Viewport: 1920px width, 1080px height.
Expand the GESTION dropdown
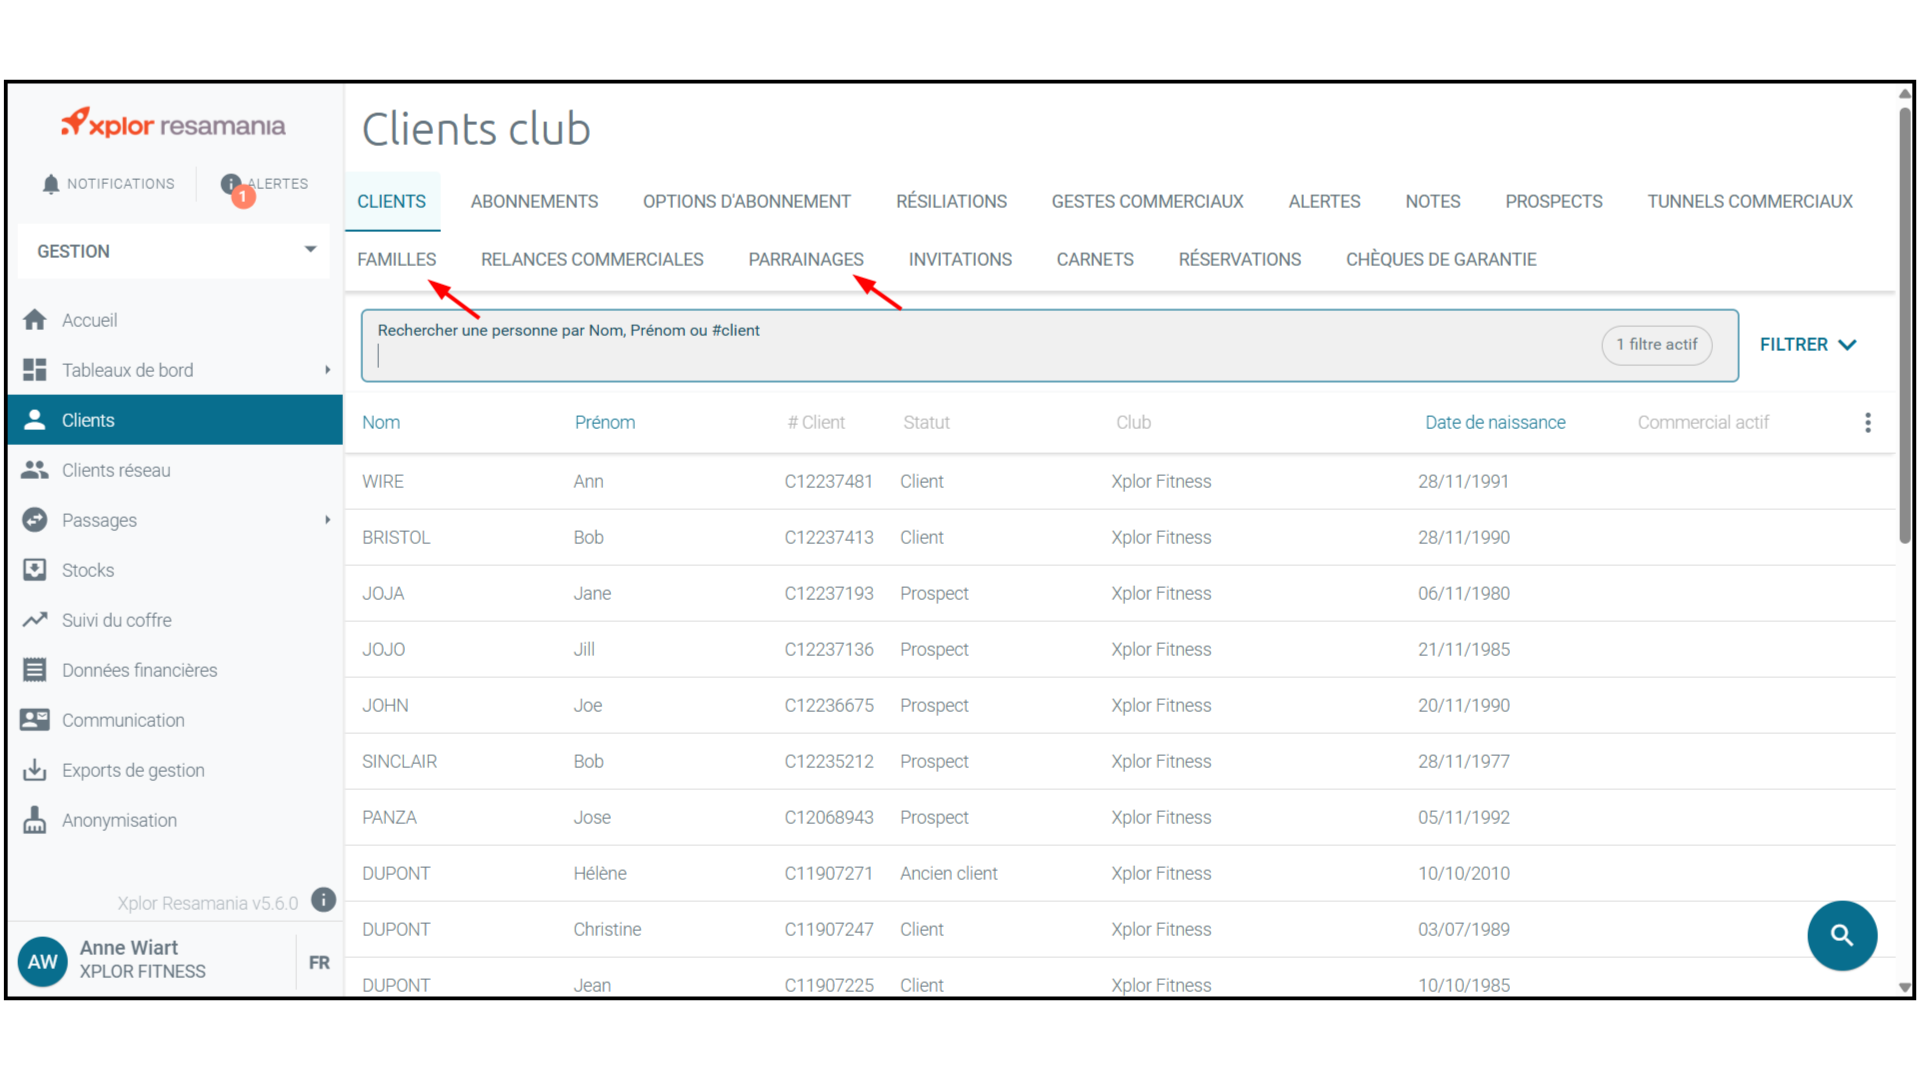pos(310,250)
